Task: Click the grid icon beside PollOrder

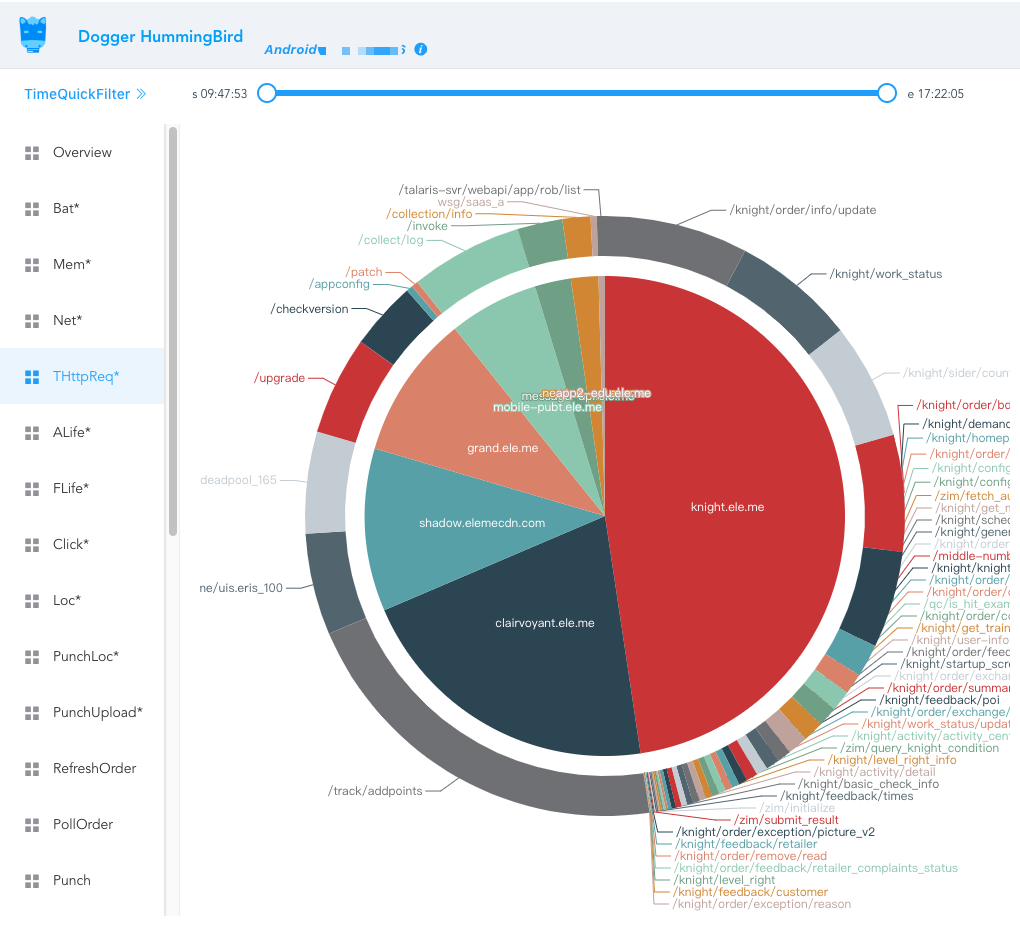Action: 32,825
